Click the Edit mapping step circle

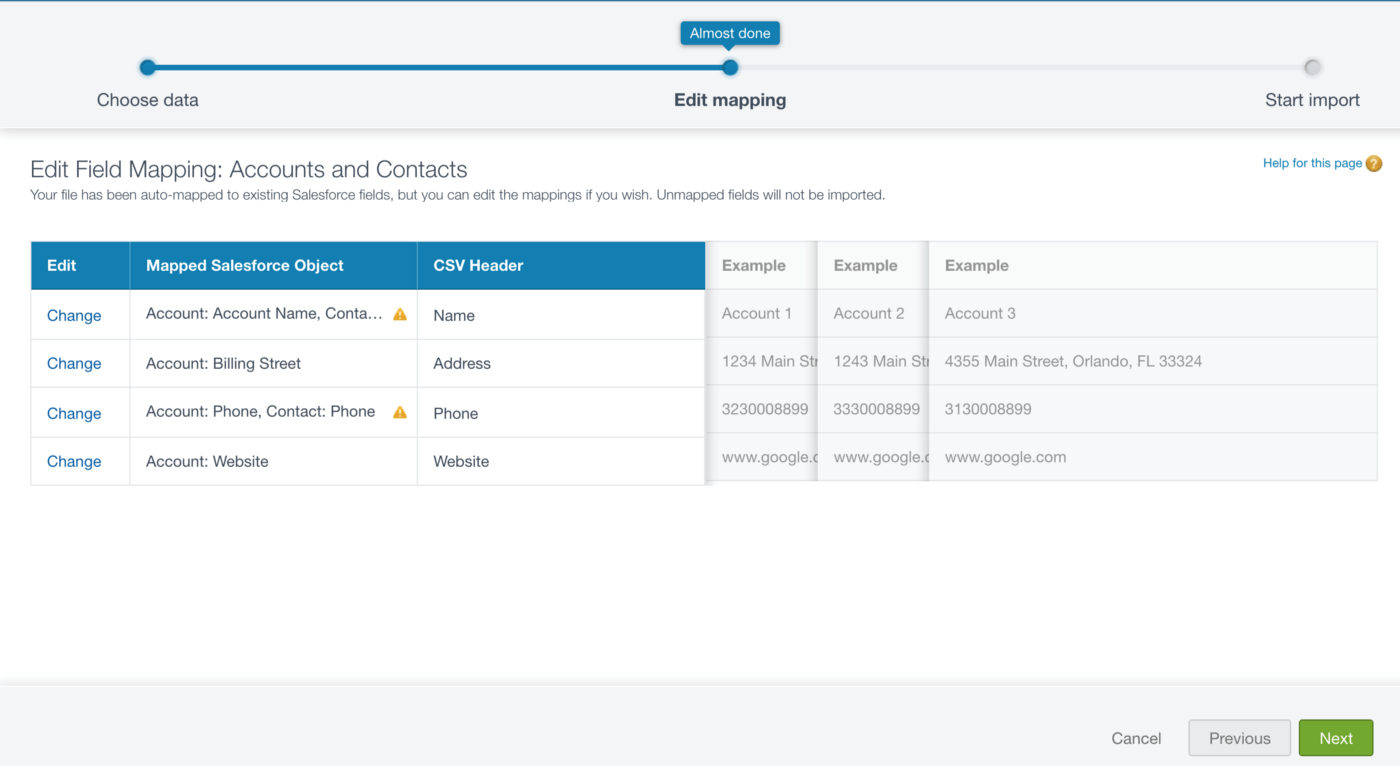pyautogui.click(x=730, y=68)
